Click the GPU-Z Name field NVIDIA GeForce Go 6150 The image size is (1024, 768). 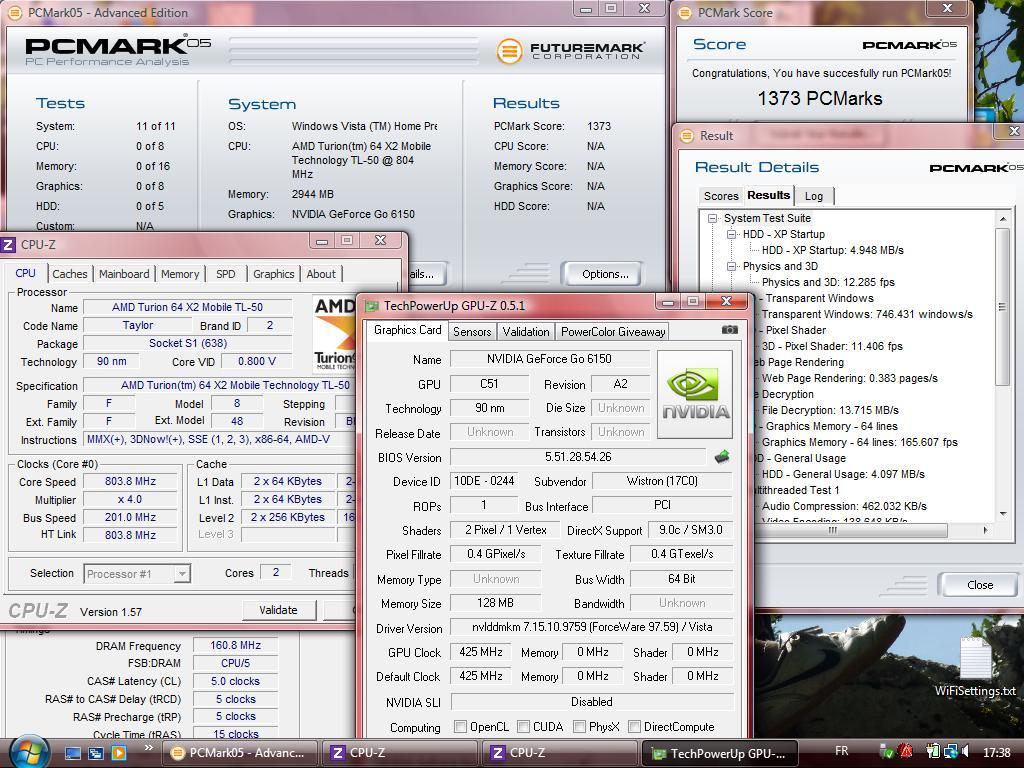pyautogui.click(x=549, y=359)
